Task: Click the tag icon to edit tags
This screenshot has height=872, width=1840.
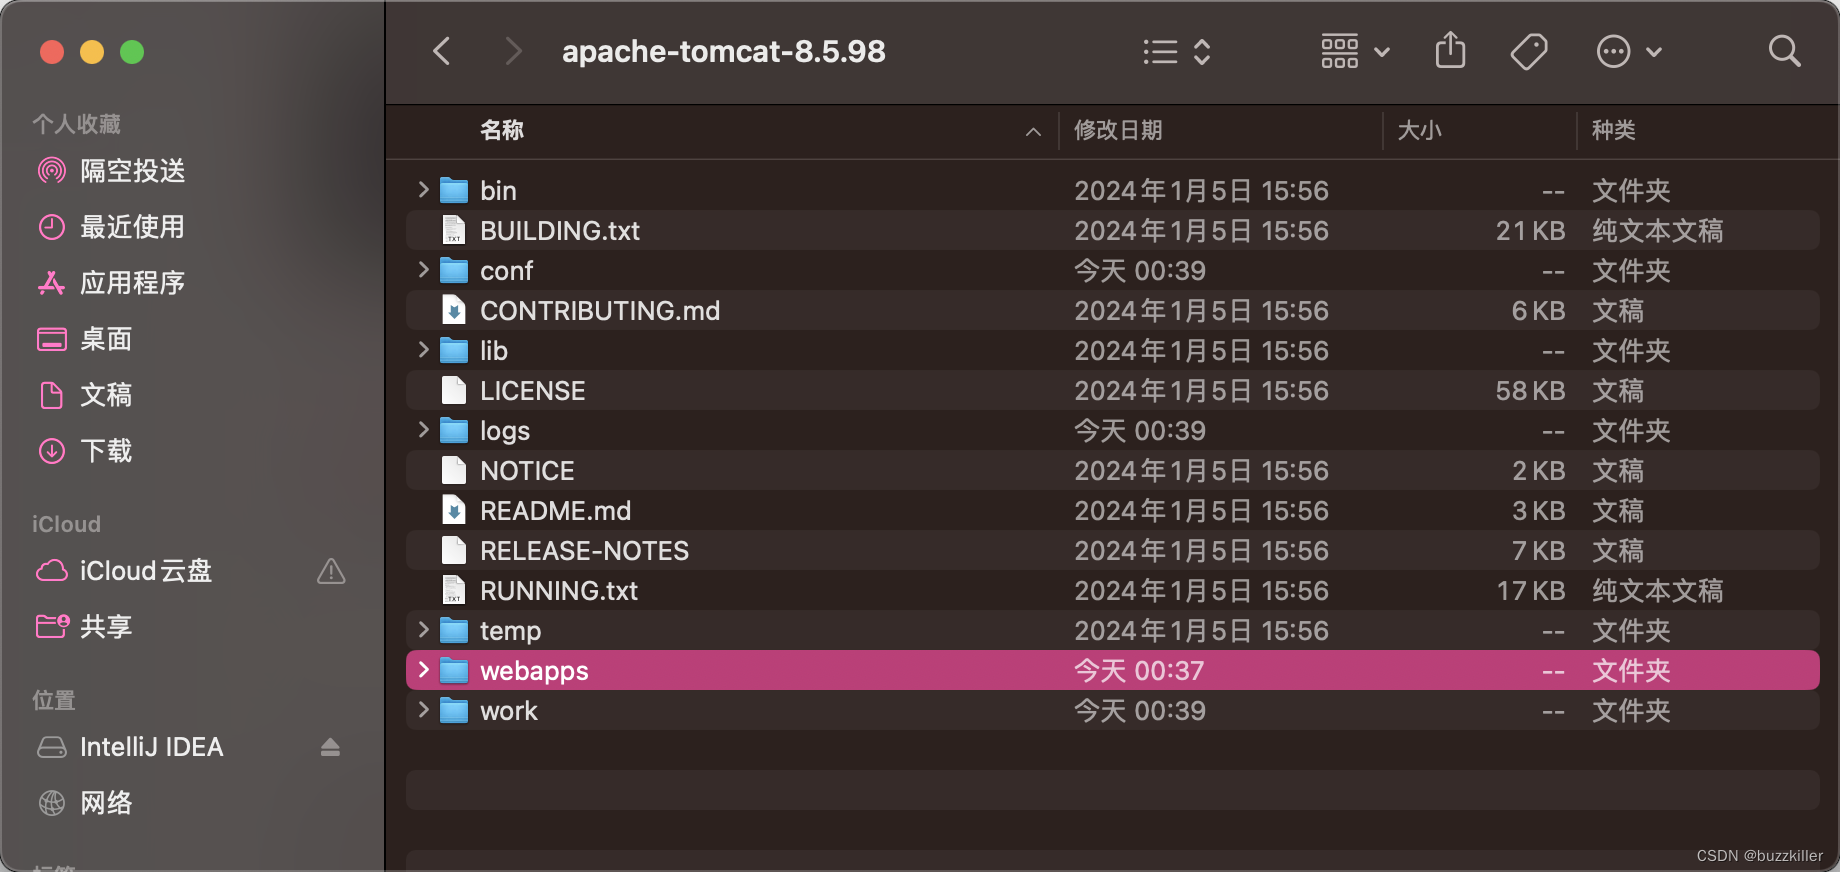Action: [x=1529, y=51]
